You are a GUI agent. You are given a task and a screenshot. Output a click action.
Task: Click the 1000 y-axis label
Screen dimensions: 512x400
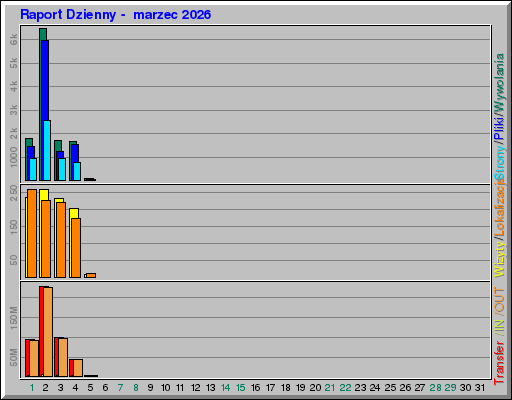[x=14, y=157]
